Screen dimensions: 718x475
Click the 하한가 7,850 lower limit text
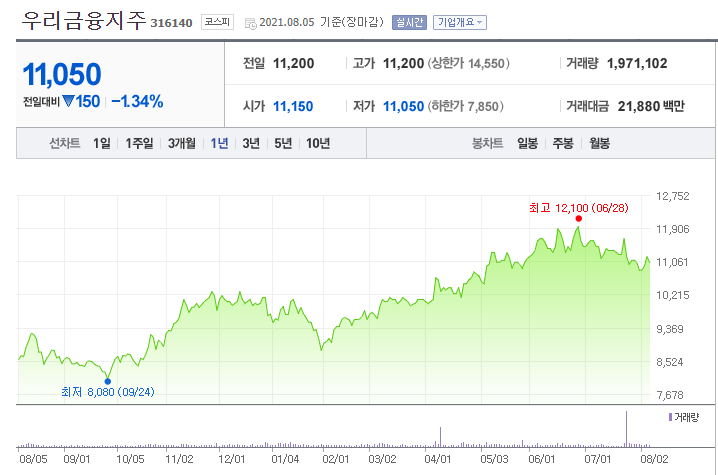[x=465, y=106]
